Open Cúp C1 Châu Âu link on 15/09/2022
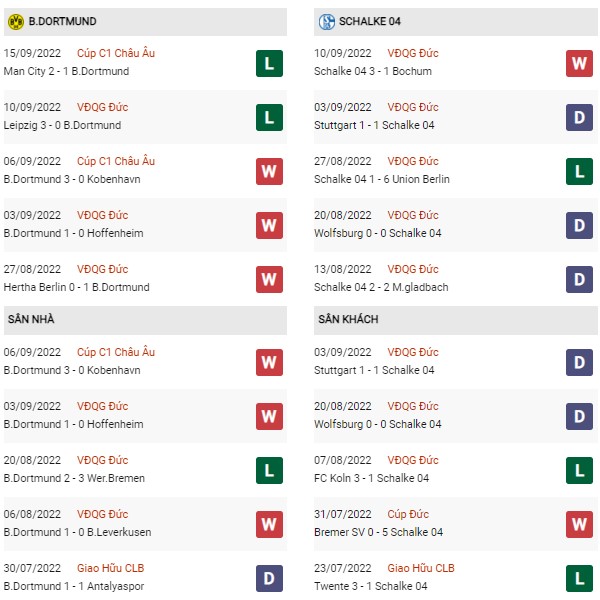This screenshot has height=600, width=600. point(116,53)
